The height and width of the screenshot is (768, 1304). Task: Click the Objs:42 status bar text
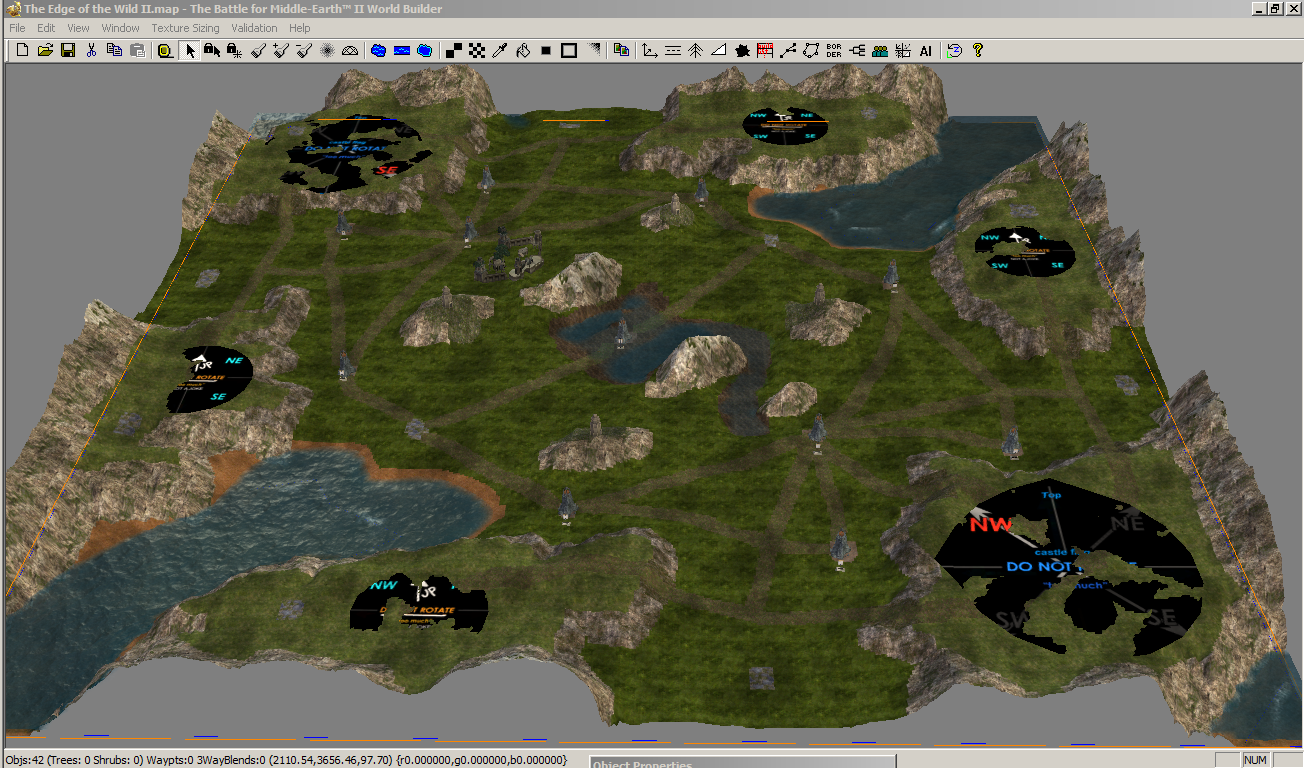click(x=29, y=760)
